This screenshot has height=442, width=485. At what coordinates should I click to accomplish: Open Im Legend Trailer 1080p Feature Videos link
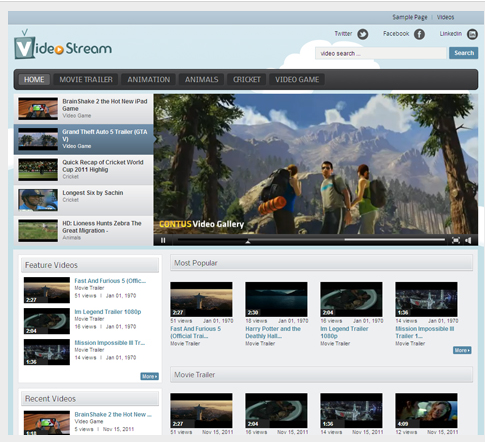[x=108, y=312]
